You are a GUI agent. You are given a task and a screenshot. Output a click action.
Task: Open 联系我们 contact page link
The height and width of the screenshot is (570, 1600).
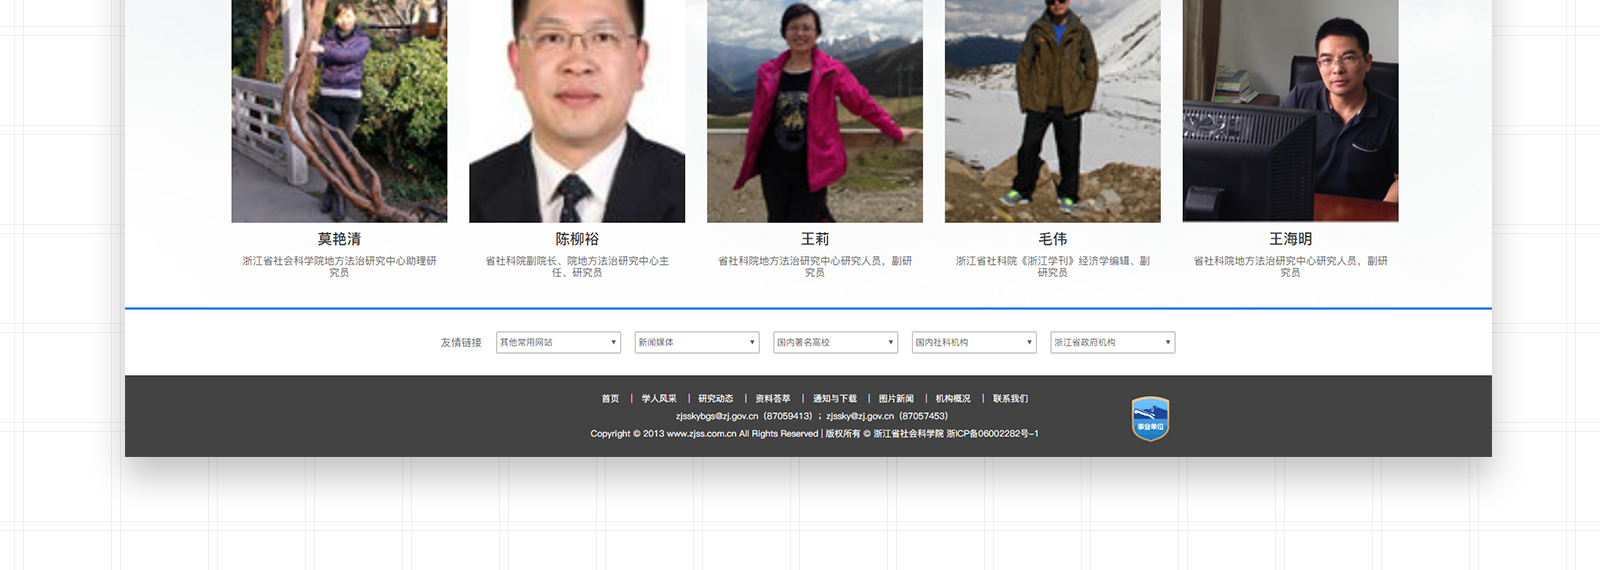[x=1010, y=399]
